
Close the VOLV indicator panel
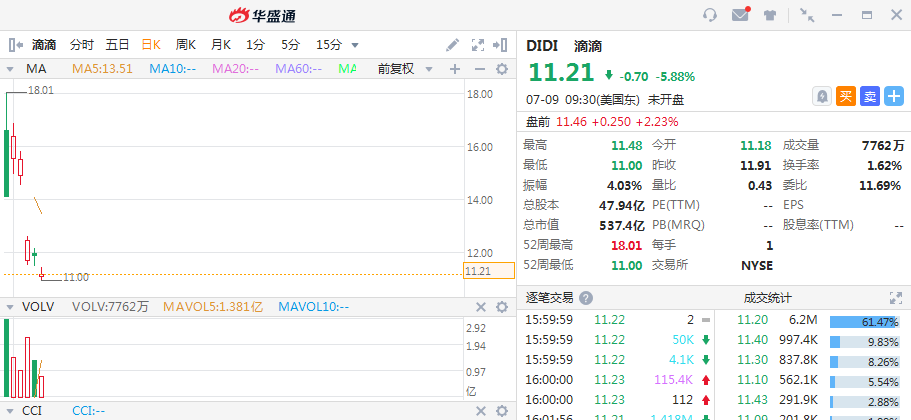(479, 307)
